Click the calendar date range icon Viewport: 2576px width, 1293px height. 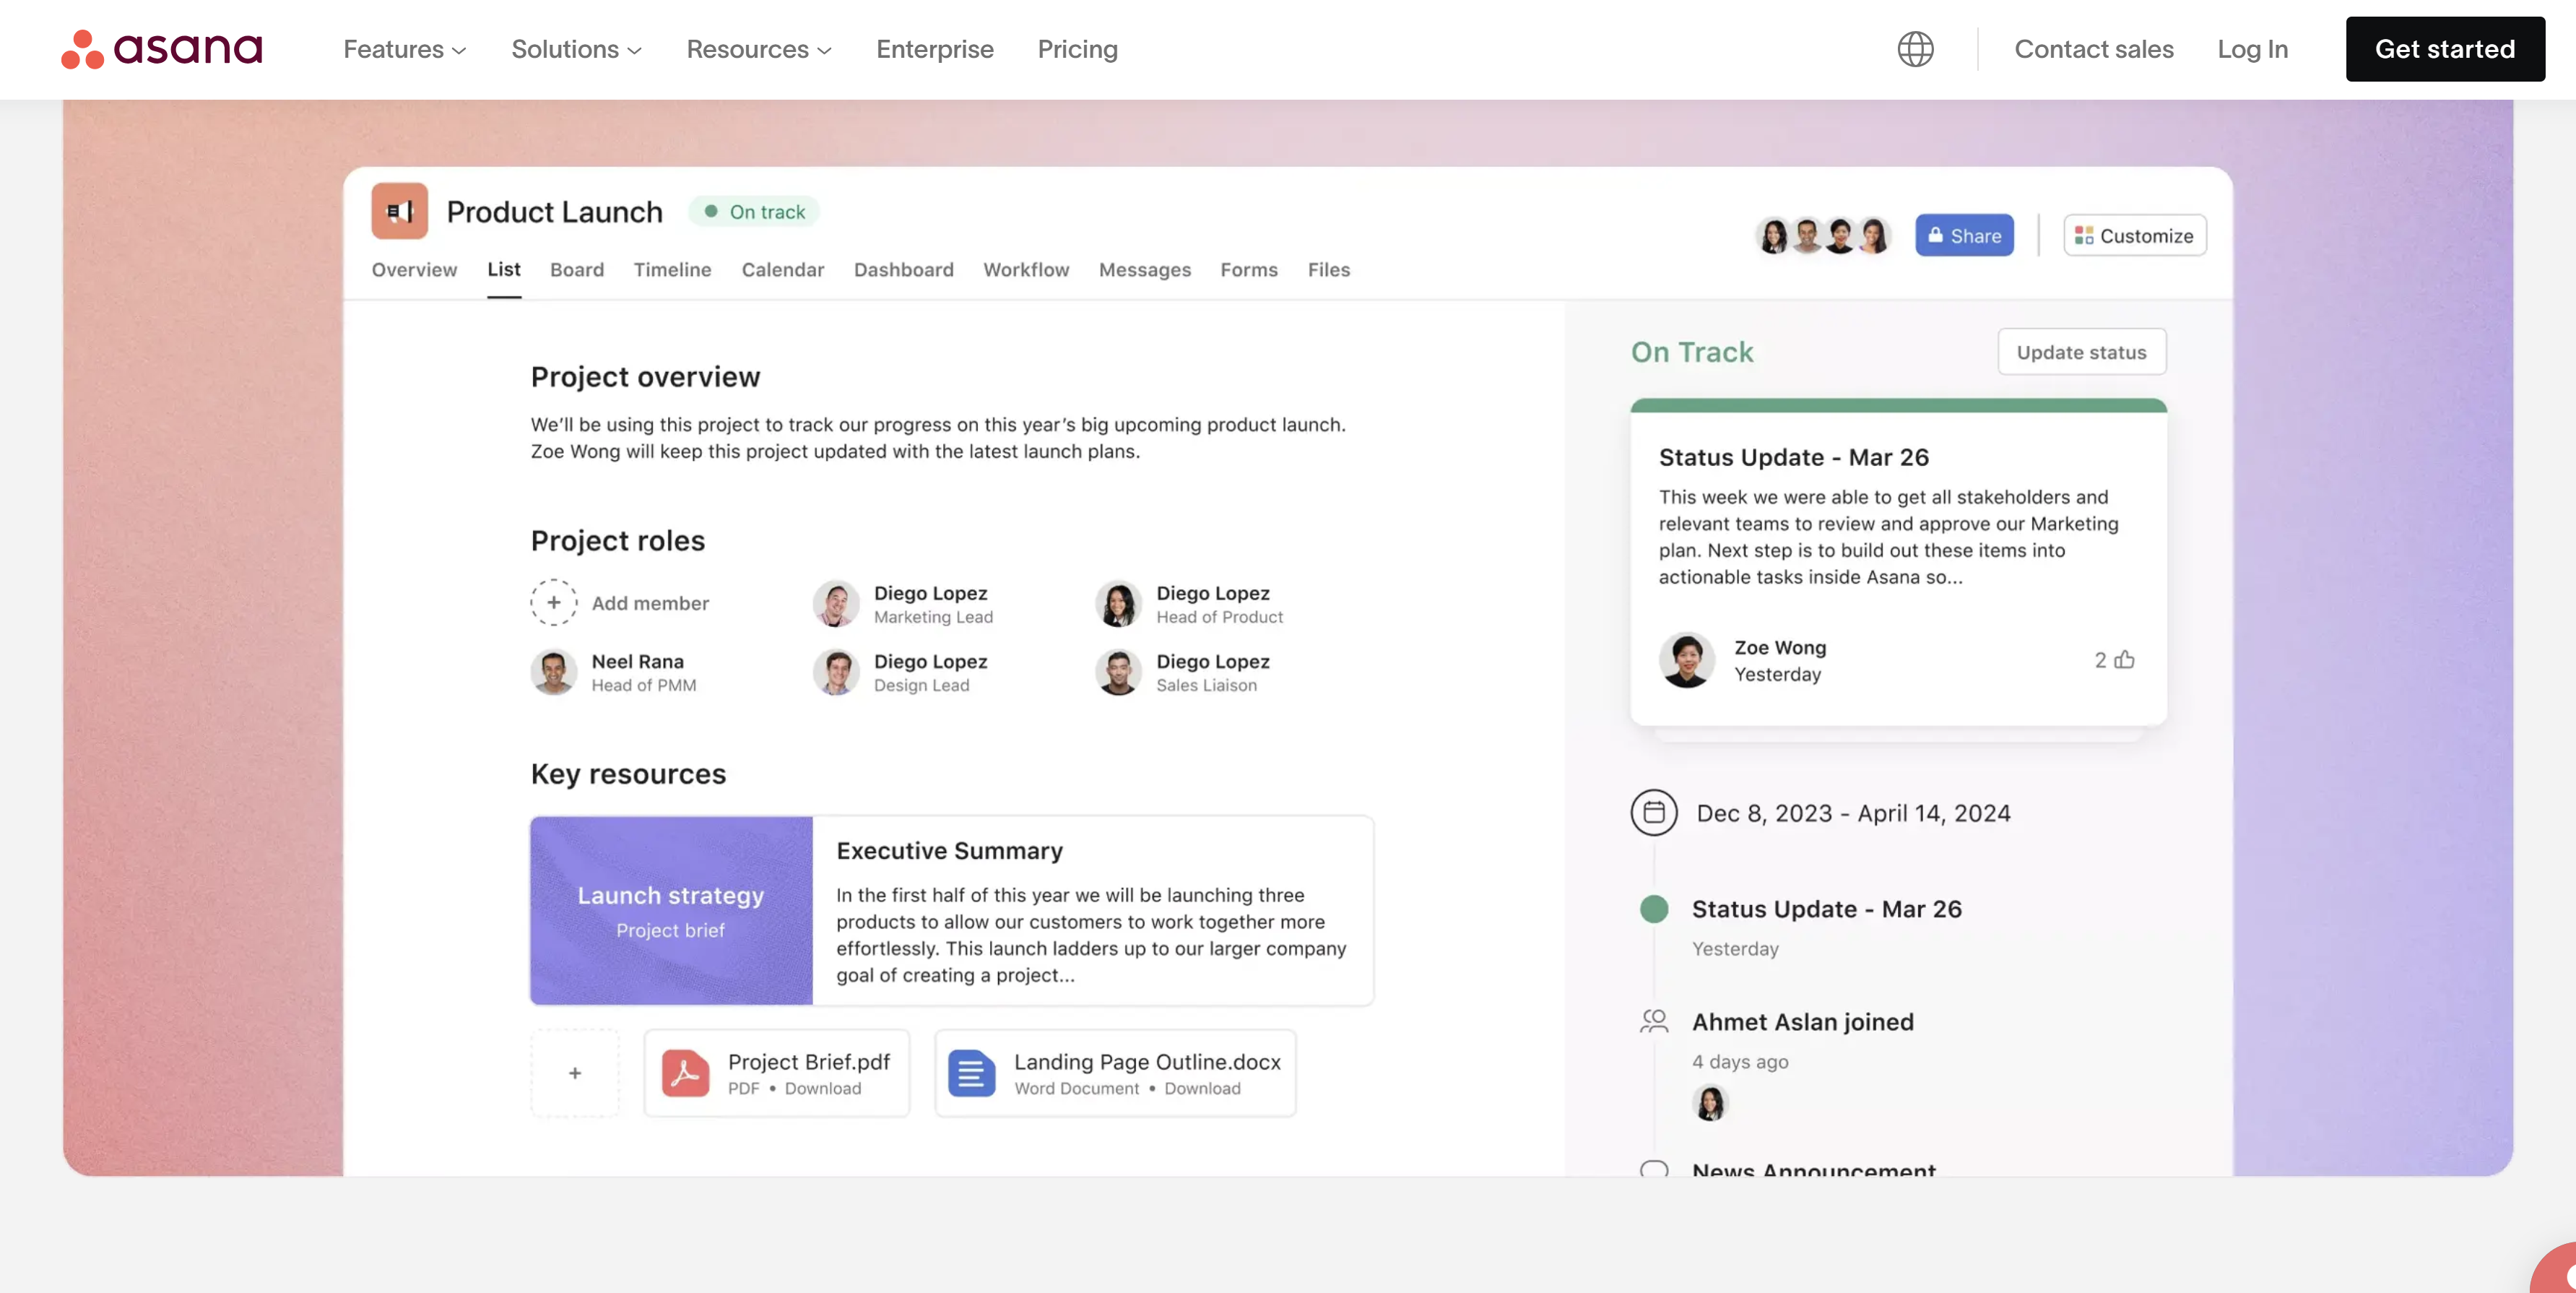click(1654, 812)
